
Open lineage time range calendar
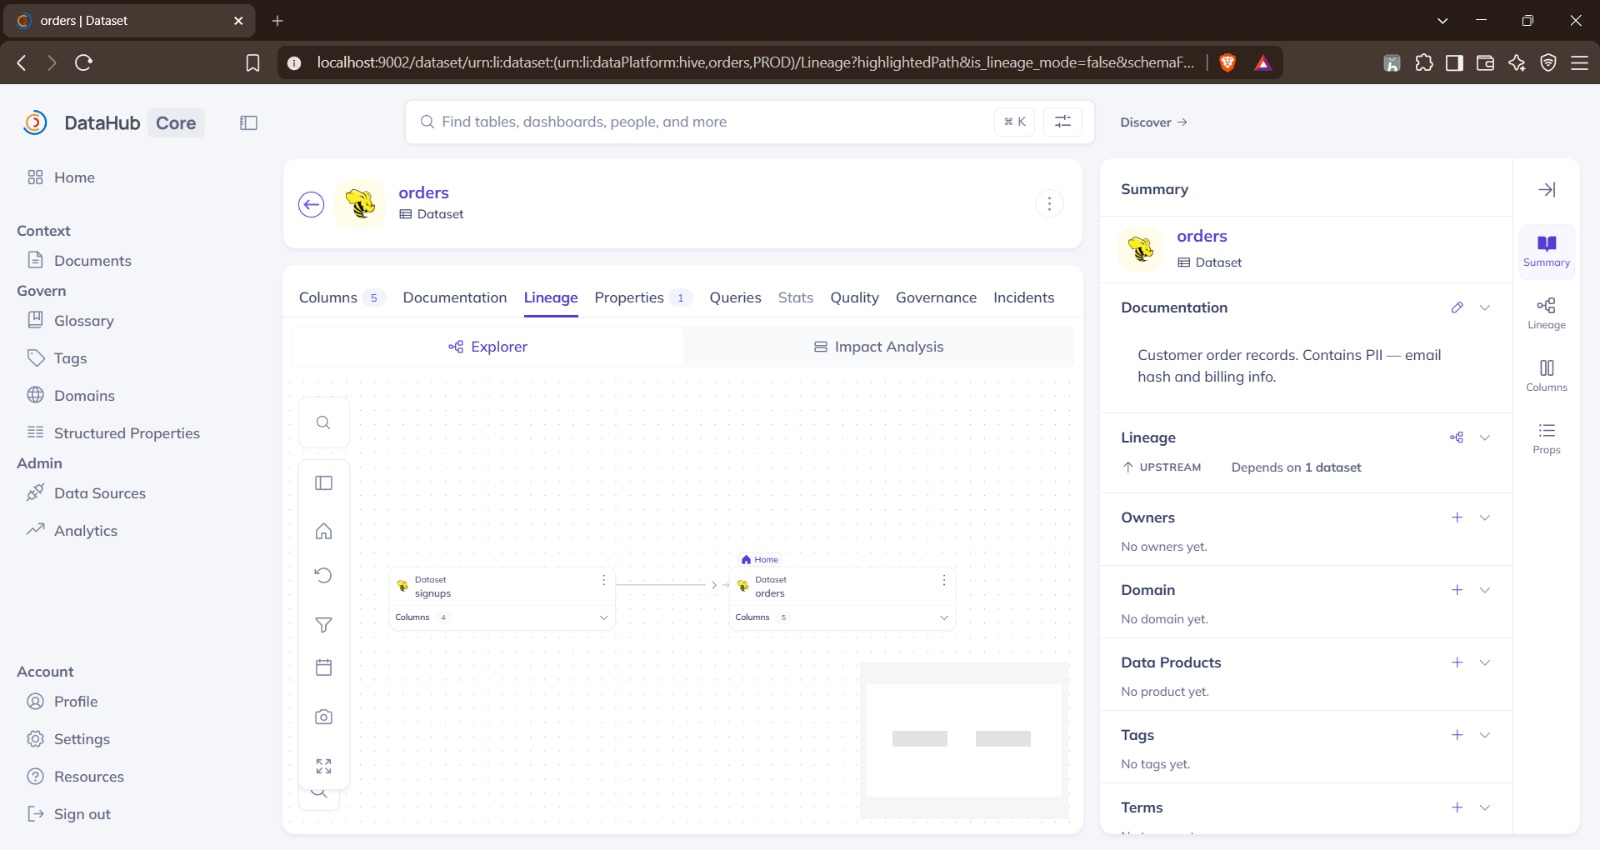pos(324,667)
